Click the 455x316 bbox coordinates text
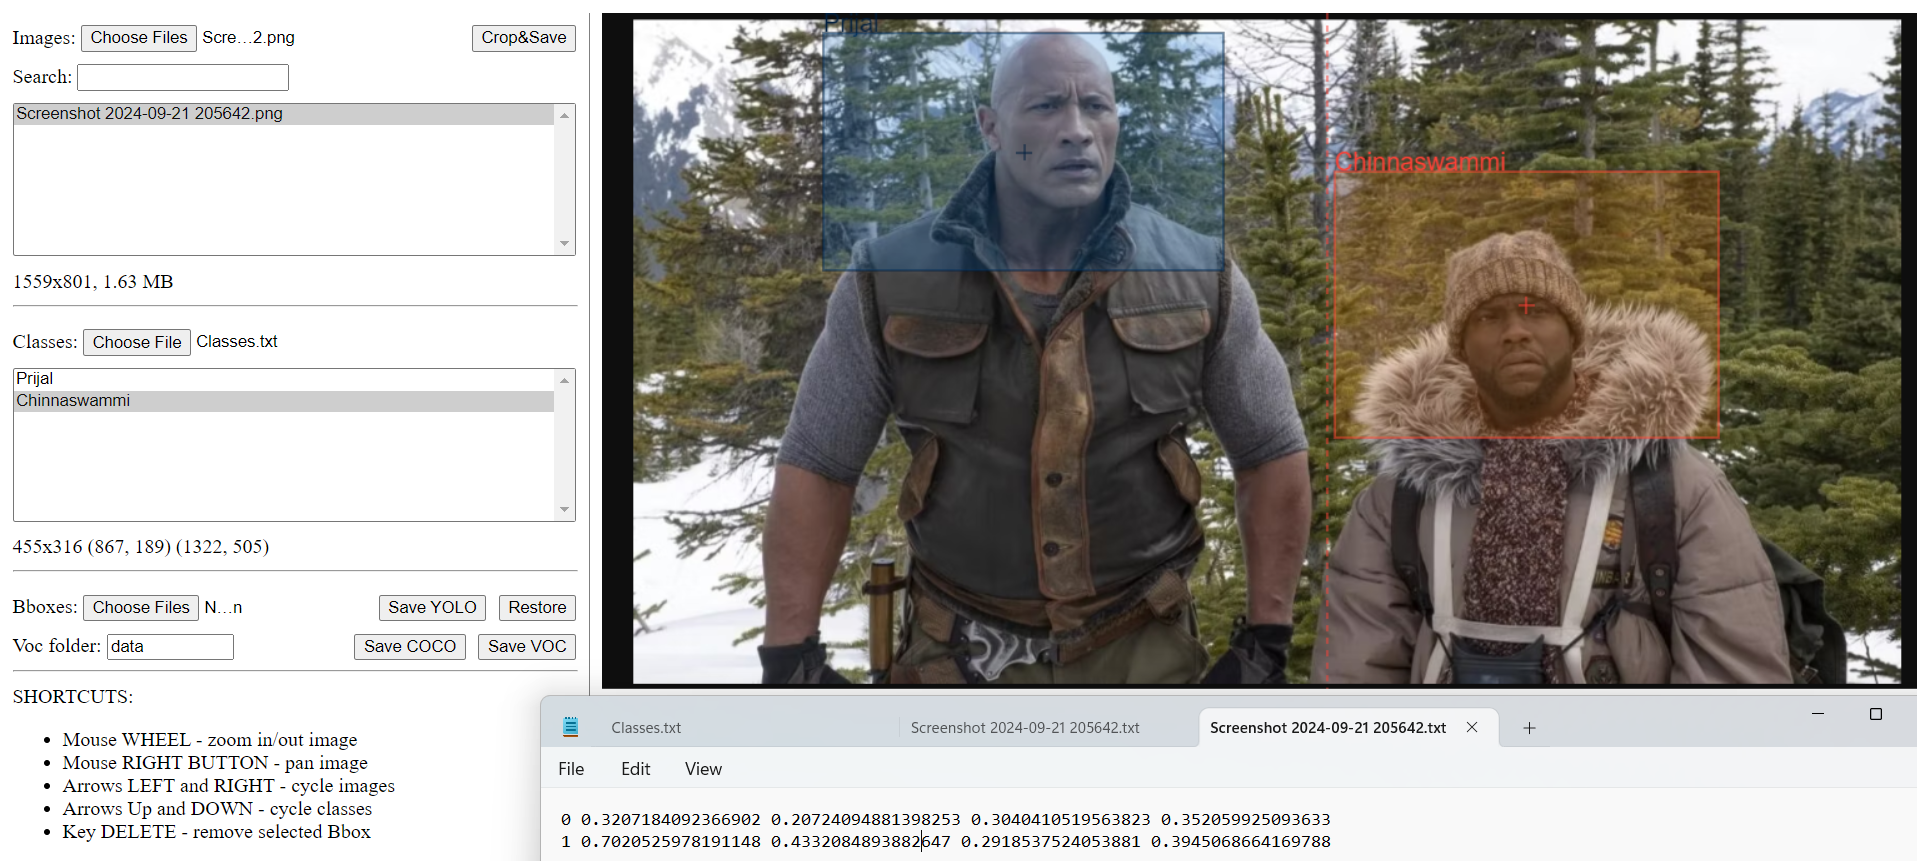 click(x=141, y=547)
